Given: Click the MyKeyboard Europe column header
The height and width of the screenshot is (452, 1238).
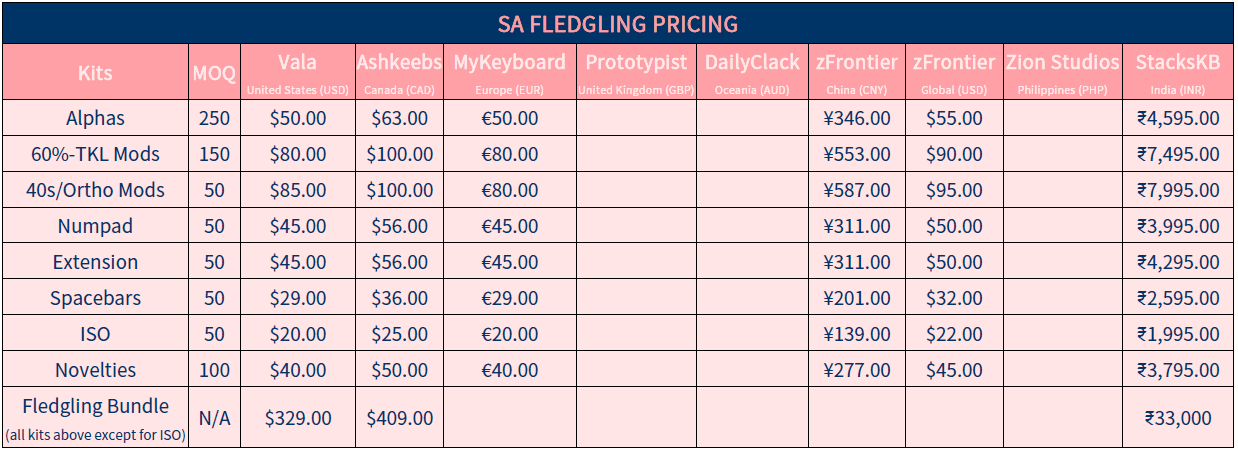Looking at the screenshot, I should coord(509,72).
